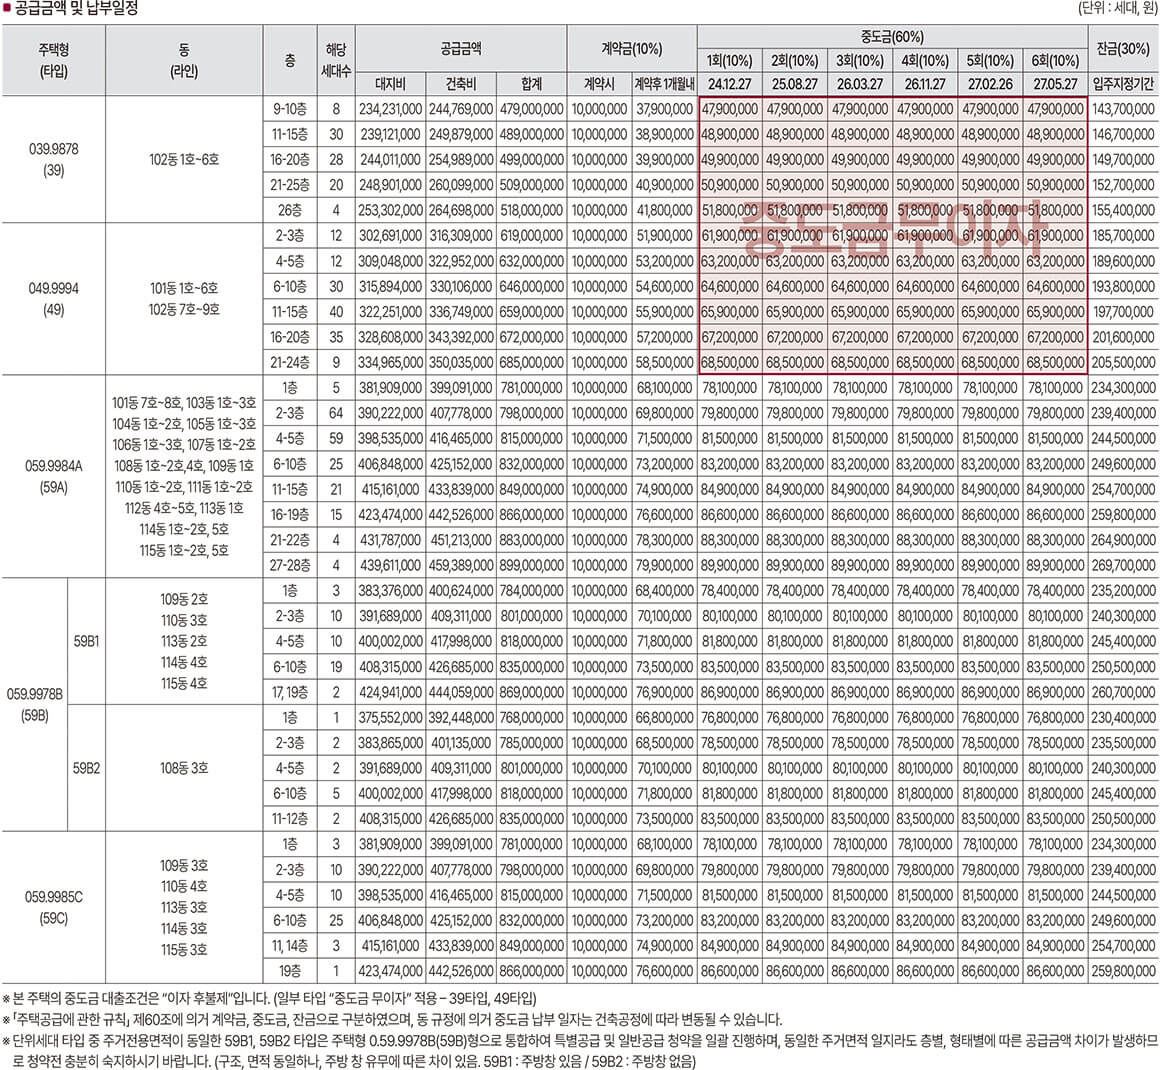Click the '계약금(10%)' group header

pos(632,49)
